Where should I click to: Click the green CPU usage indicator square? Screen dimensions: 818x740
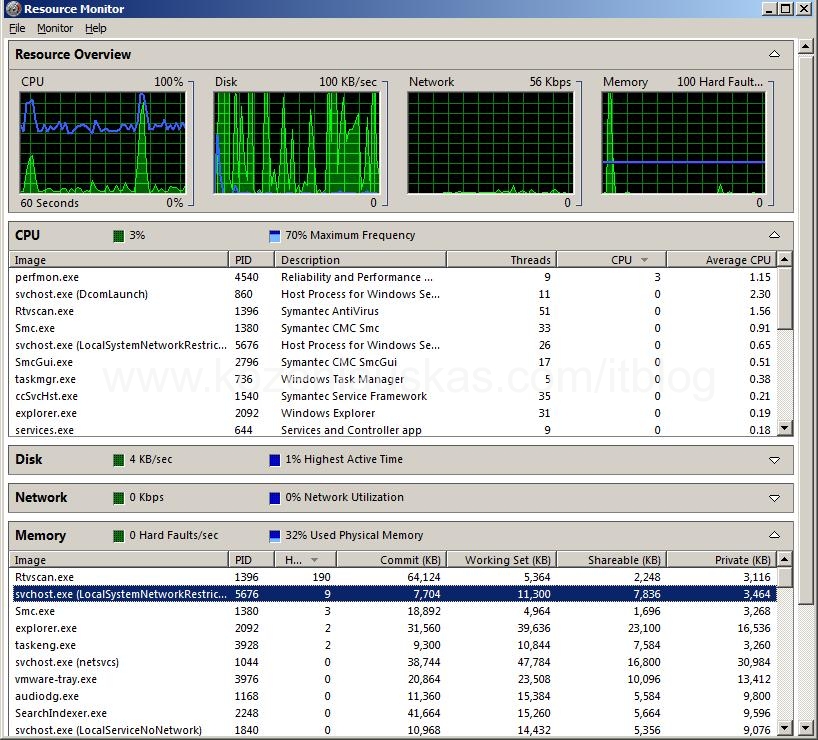coord(119,236)
